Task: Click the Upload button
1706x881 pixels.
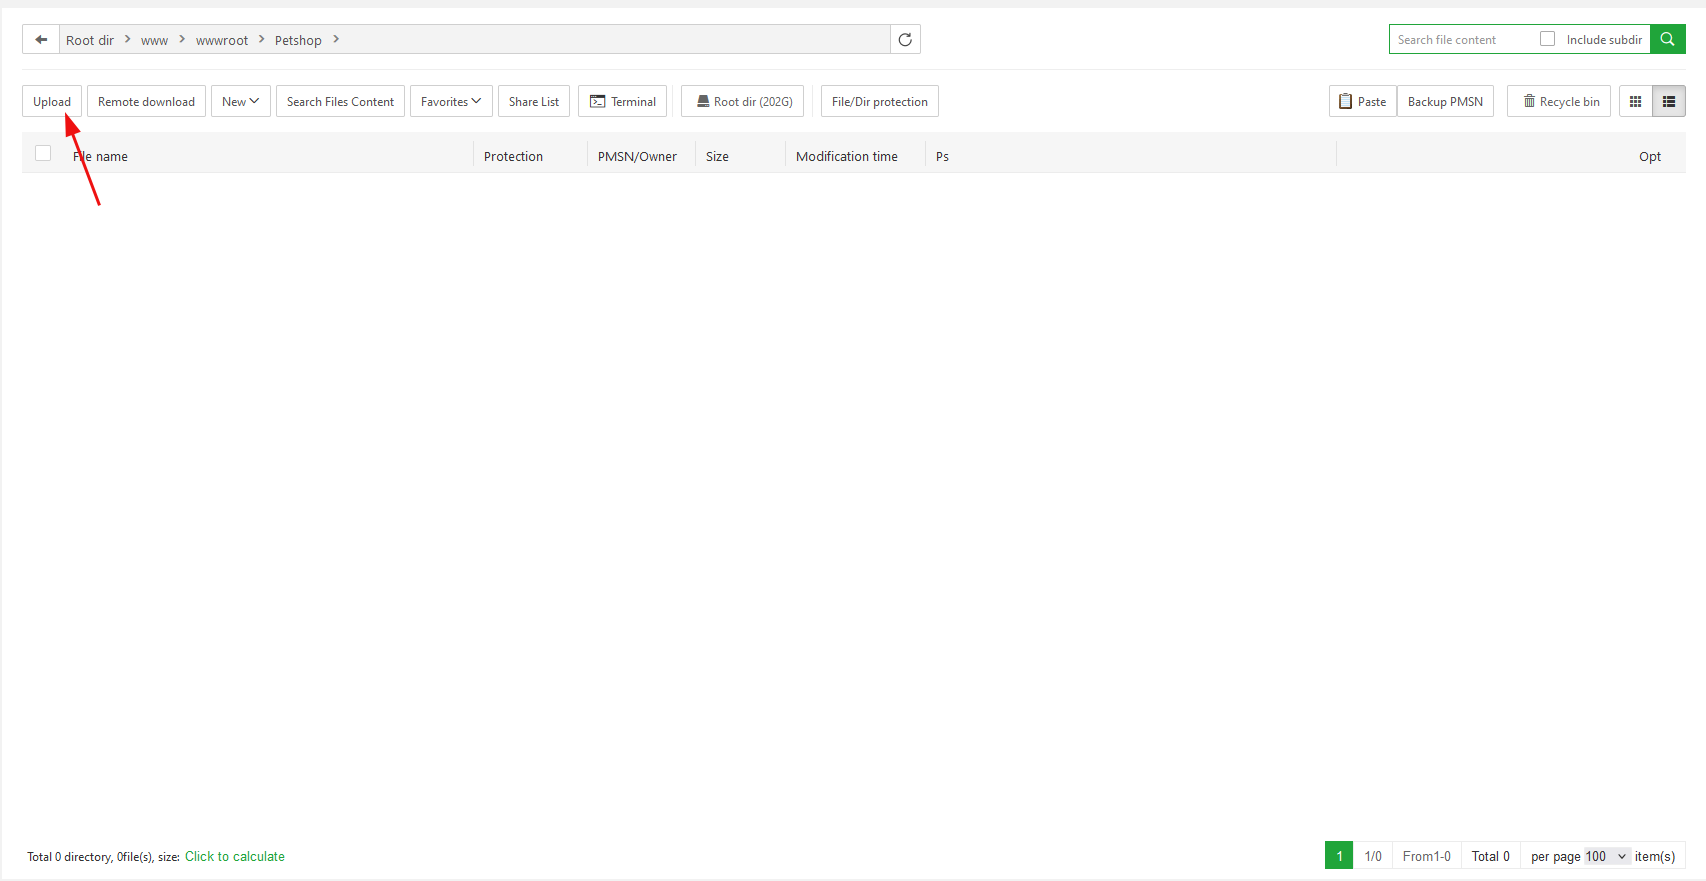Action: 52,102
